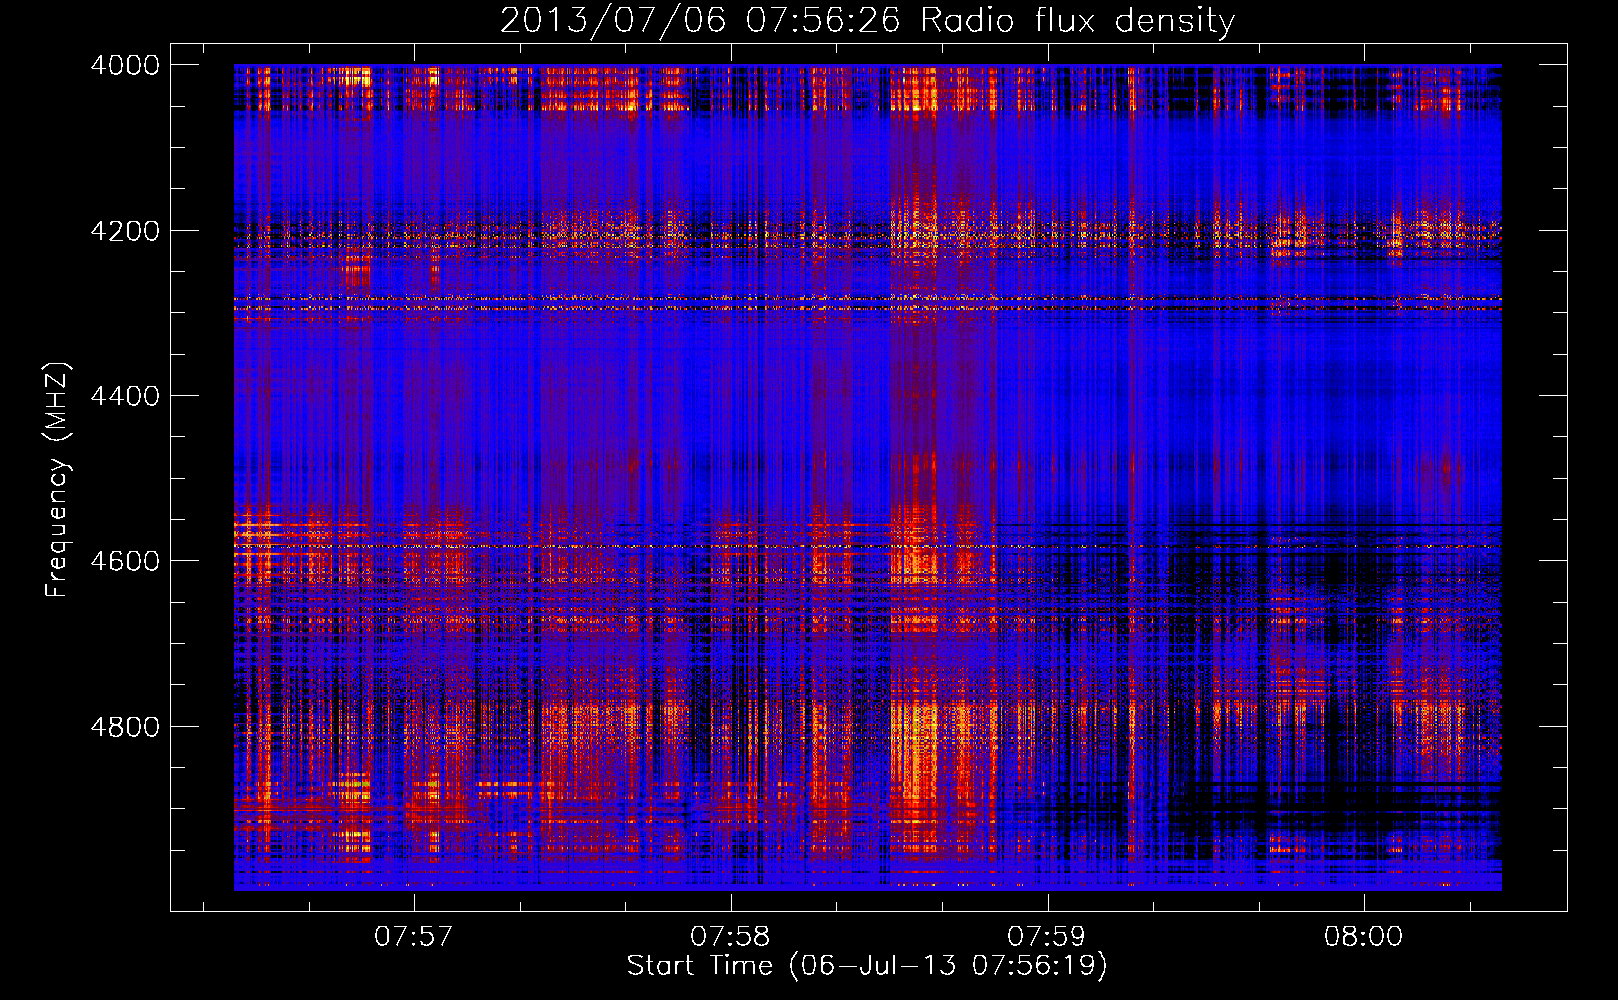
Task: Click the 4400 frequency tick label
Action: 125,396
